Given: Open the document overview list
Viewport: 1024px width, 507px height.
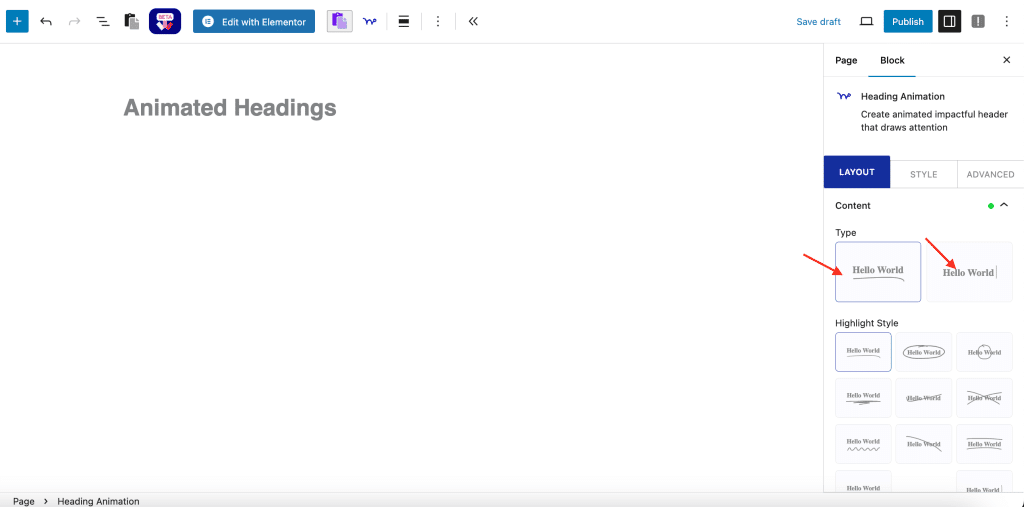Looking at the screenshot, I should coord(103,22).
